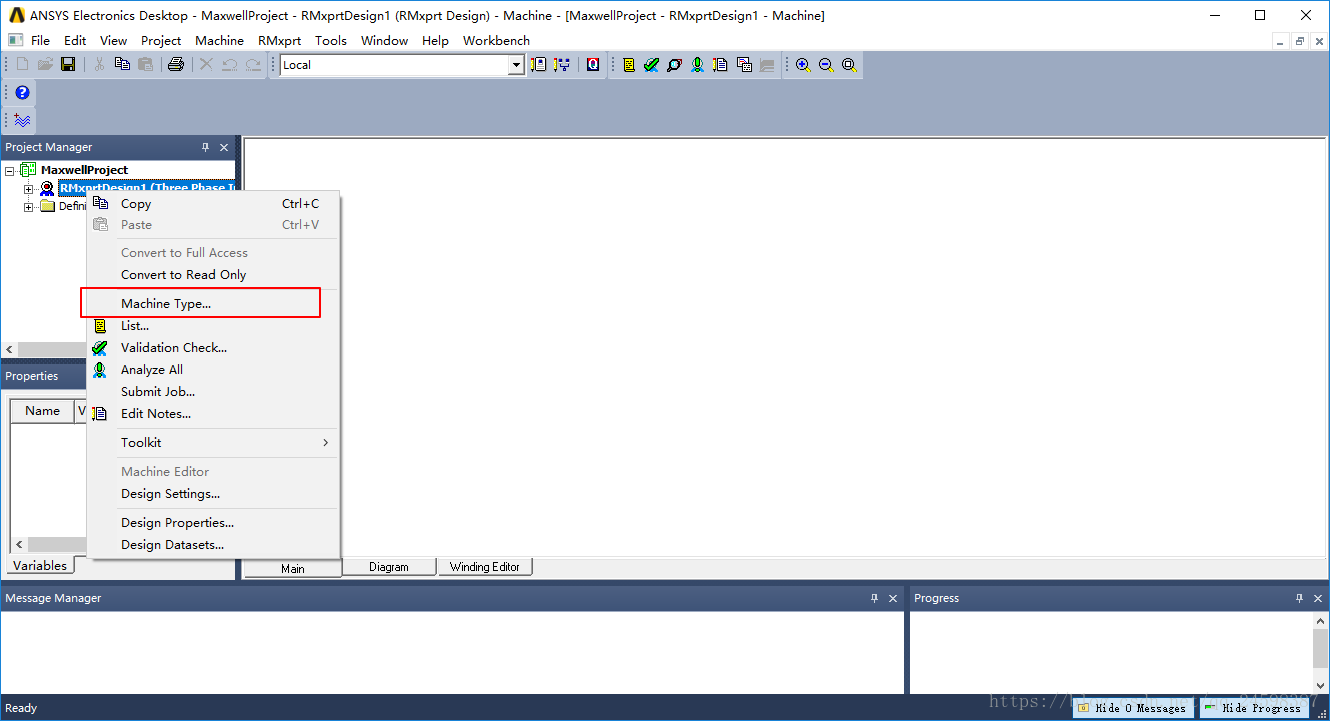Pin the Message Manager panel
Viewport: 1330px width, 721px height.
[x=875, y=598]
